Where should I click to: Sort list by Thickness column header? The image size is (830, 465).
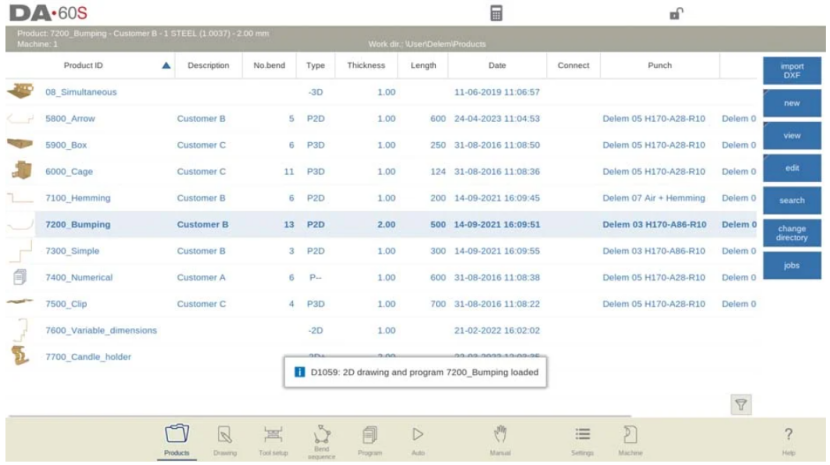coord(366,66)
